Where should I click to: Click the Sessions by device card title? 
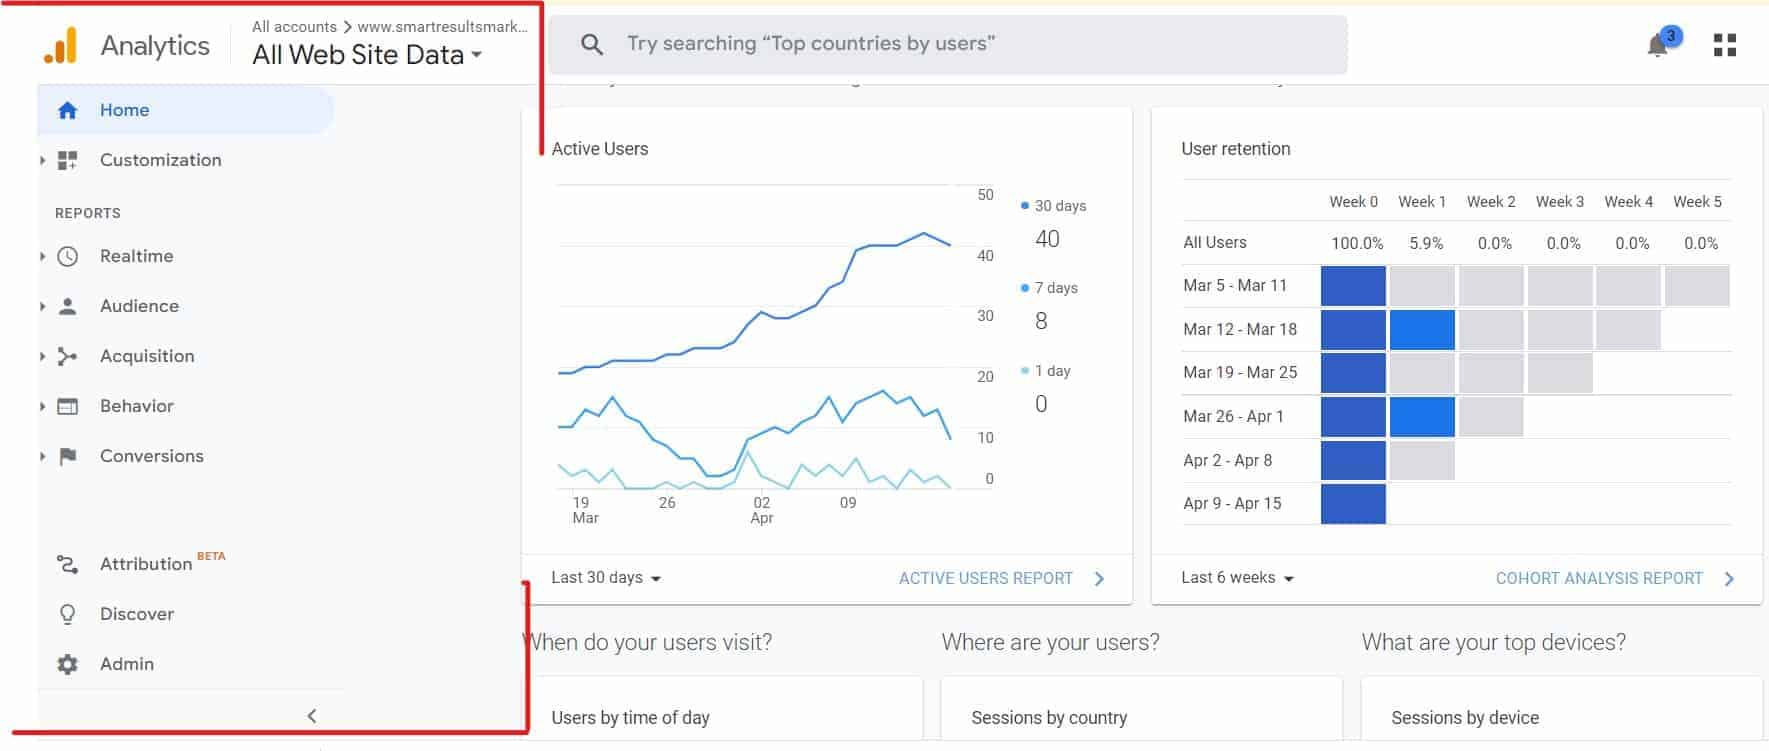(1465, 718)
